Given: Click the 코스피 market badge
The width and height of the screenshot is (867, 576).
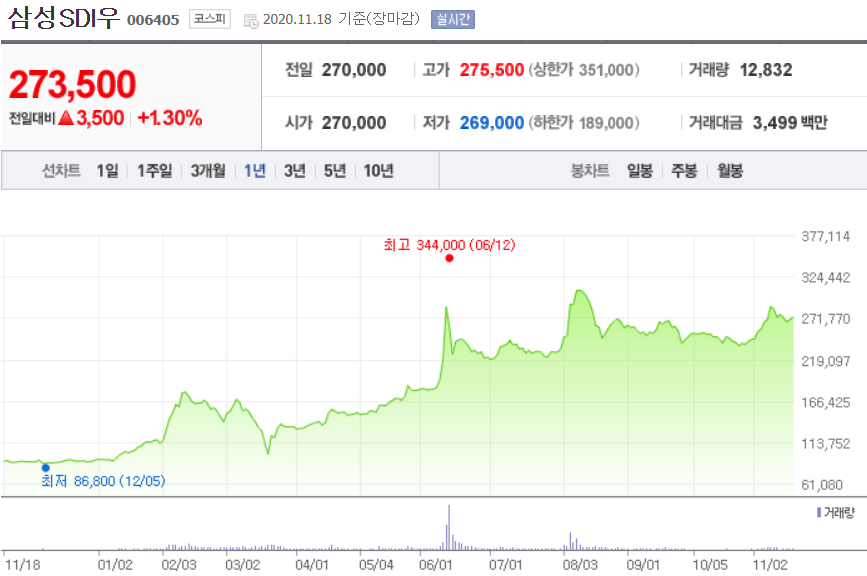Looking at the screenshot, I should 210,19.
